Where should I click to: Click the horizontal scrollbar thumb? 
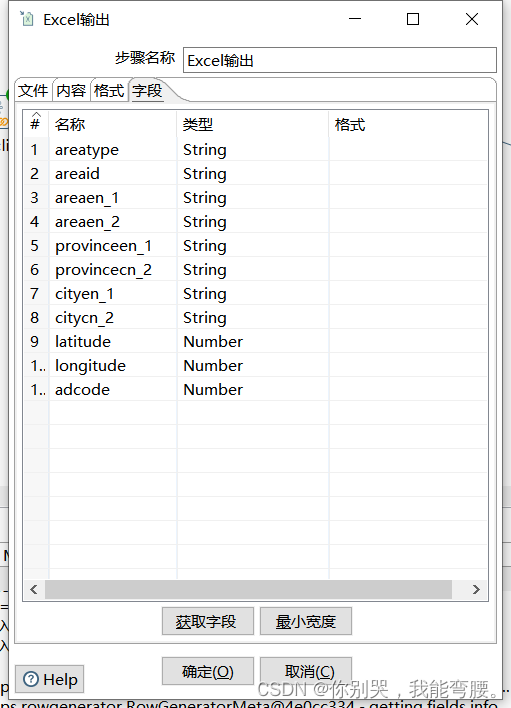pos(248,589)
